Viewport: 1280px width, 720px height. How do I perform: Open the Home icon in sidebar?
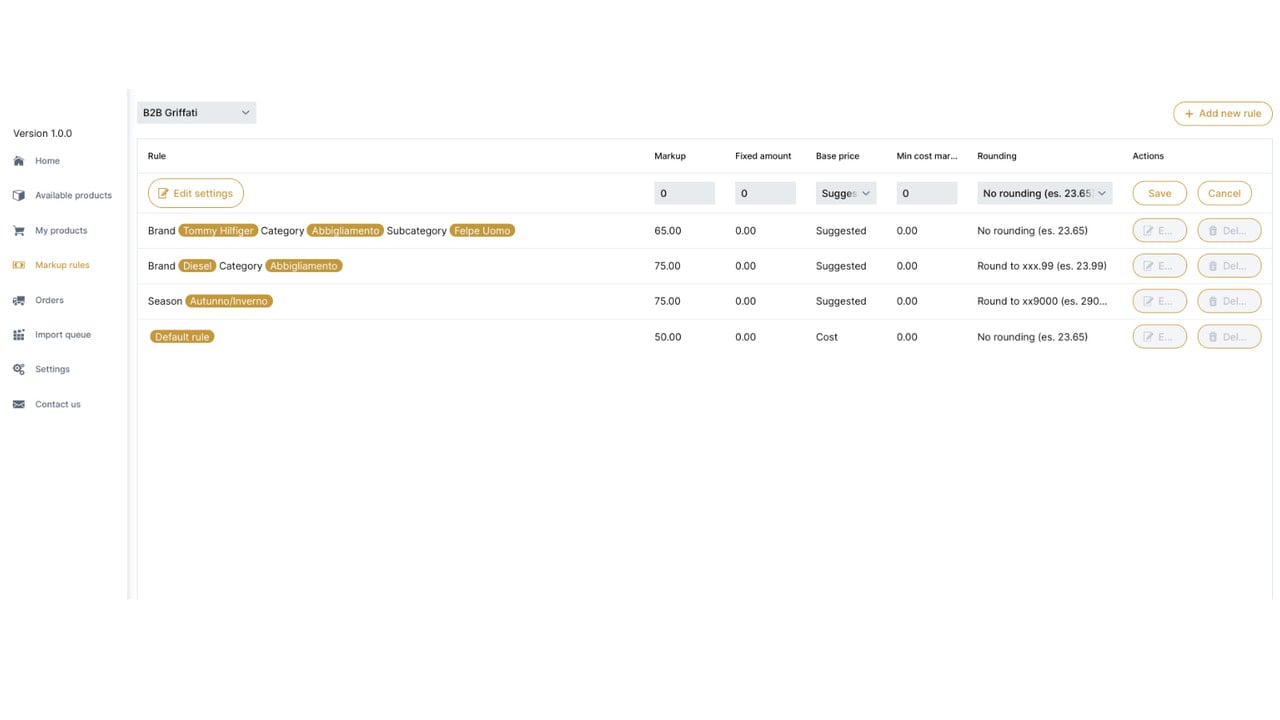pyautogui.click(x=18, y=161)
